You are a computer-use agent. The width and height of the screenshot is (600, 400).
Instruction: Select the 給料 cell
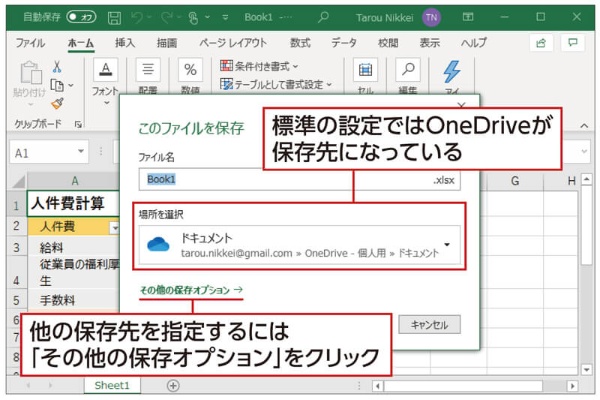coord(73,247)
